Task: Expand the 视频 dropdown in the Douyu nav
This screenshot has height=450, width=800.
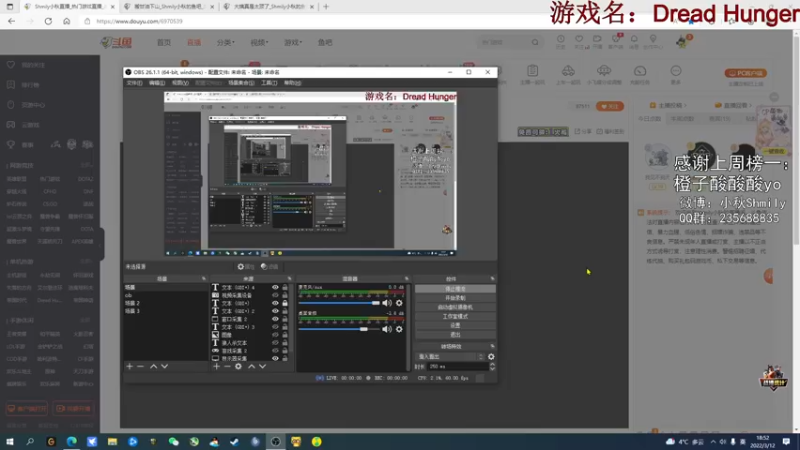Action: 259,42
